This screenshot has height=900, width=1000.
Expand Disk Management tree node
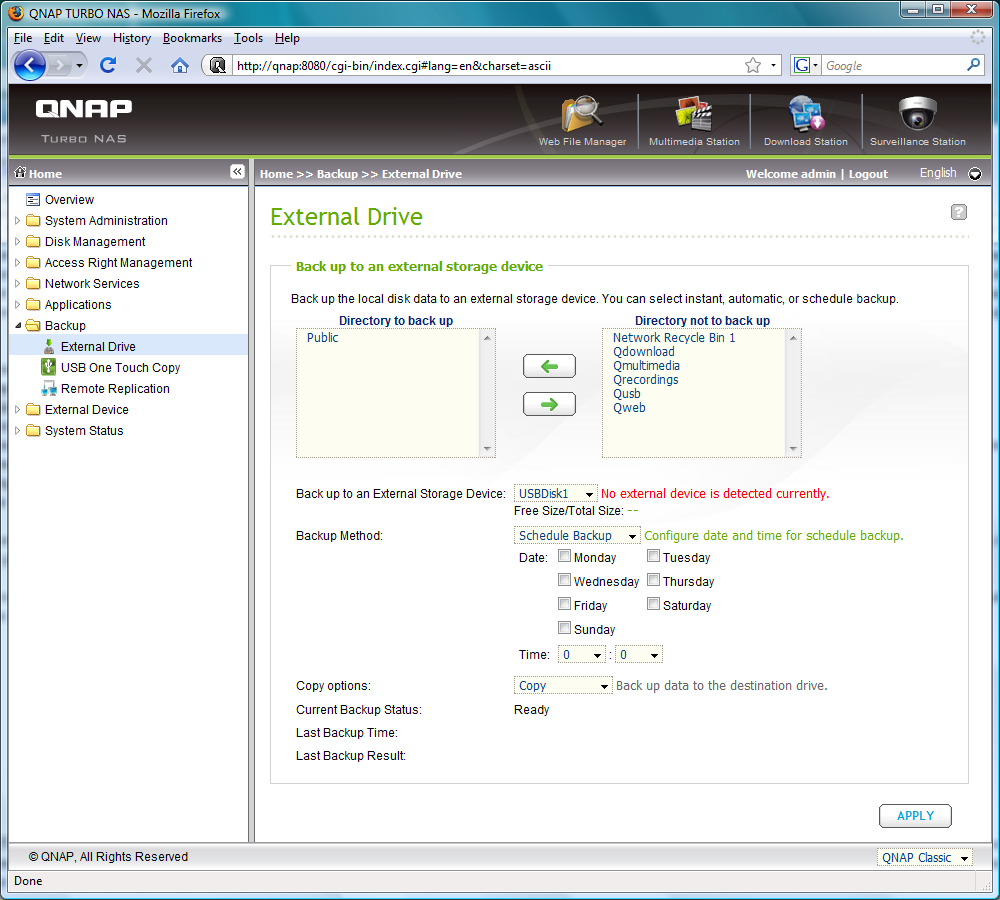pyautogui.click(x=18, y=242)
